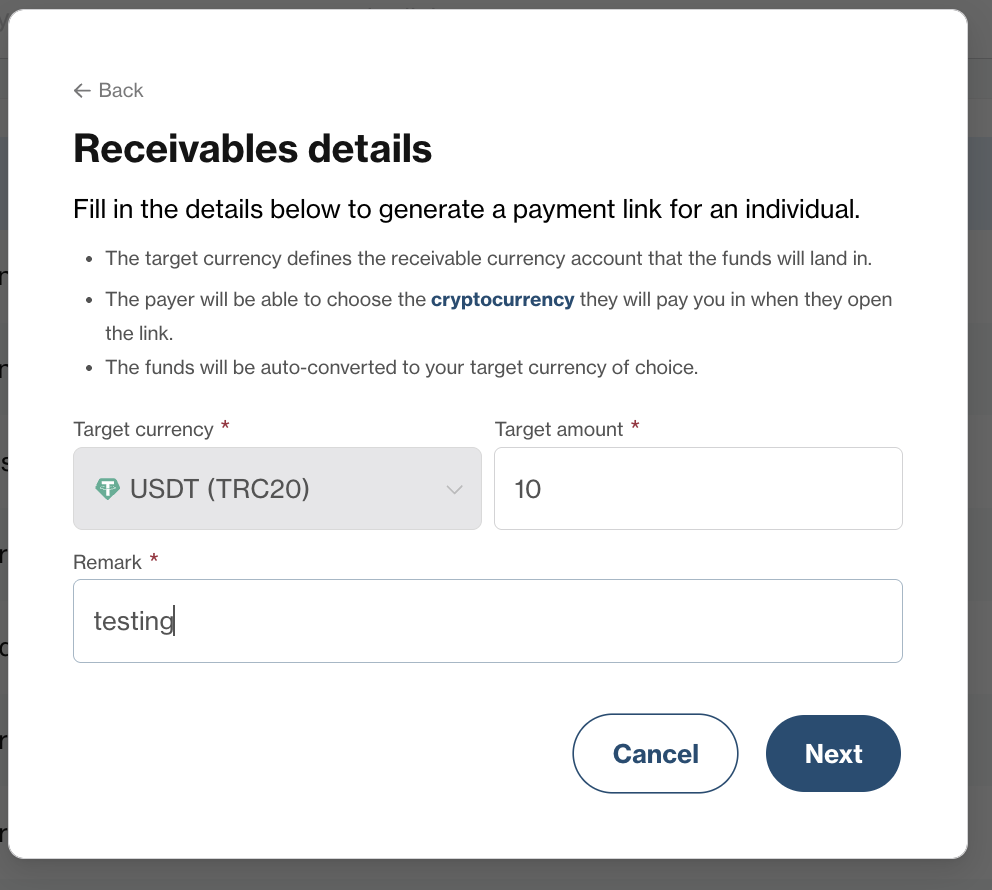Click the 'Fill in the details below' subtitle
This screenshot has width=992, height=890.
pyautogui.click(x=467, y=209)
